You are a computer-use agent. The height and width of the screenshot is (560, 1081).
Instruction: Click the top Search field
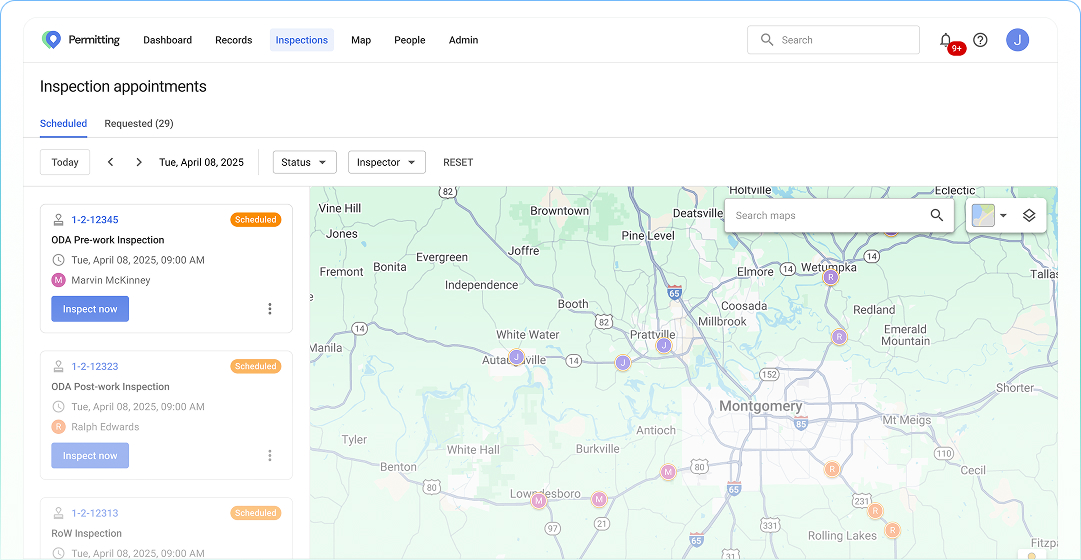[x=833, y=40]
